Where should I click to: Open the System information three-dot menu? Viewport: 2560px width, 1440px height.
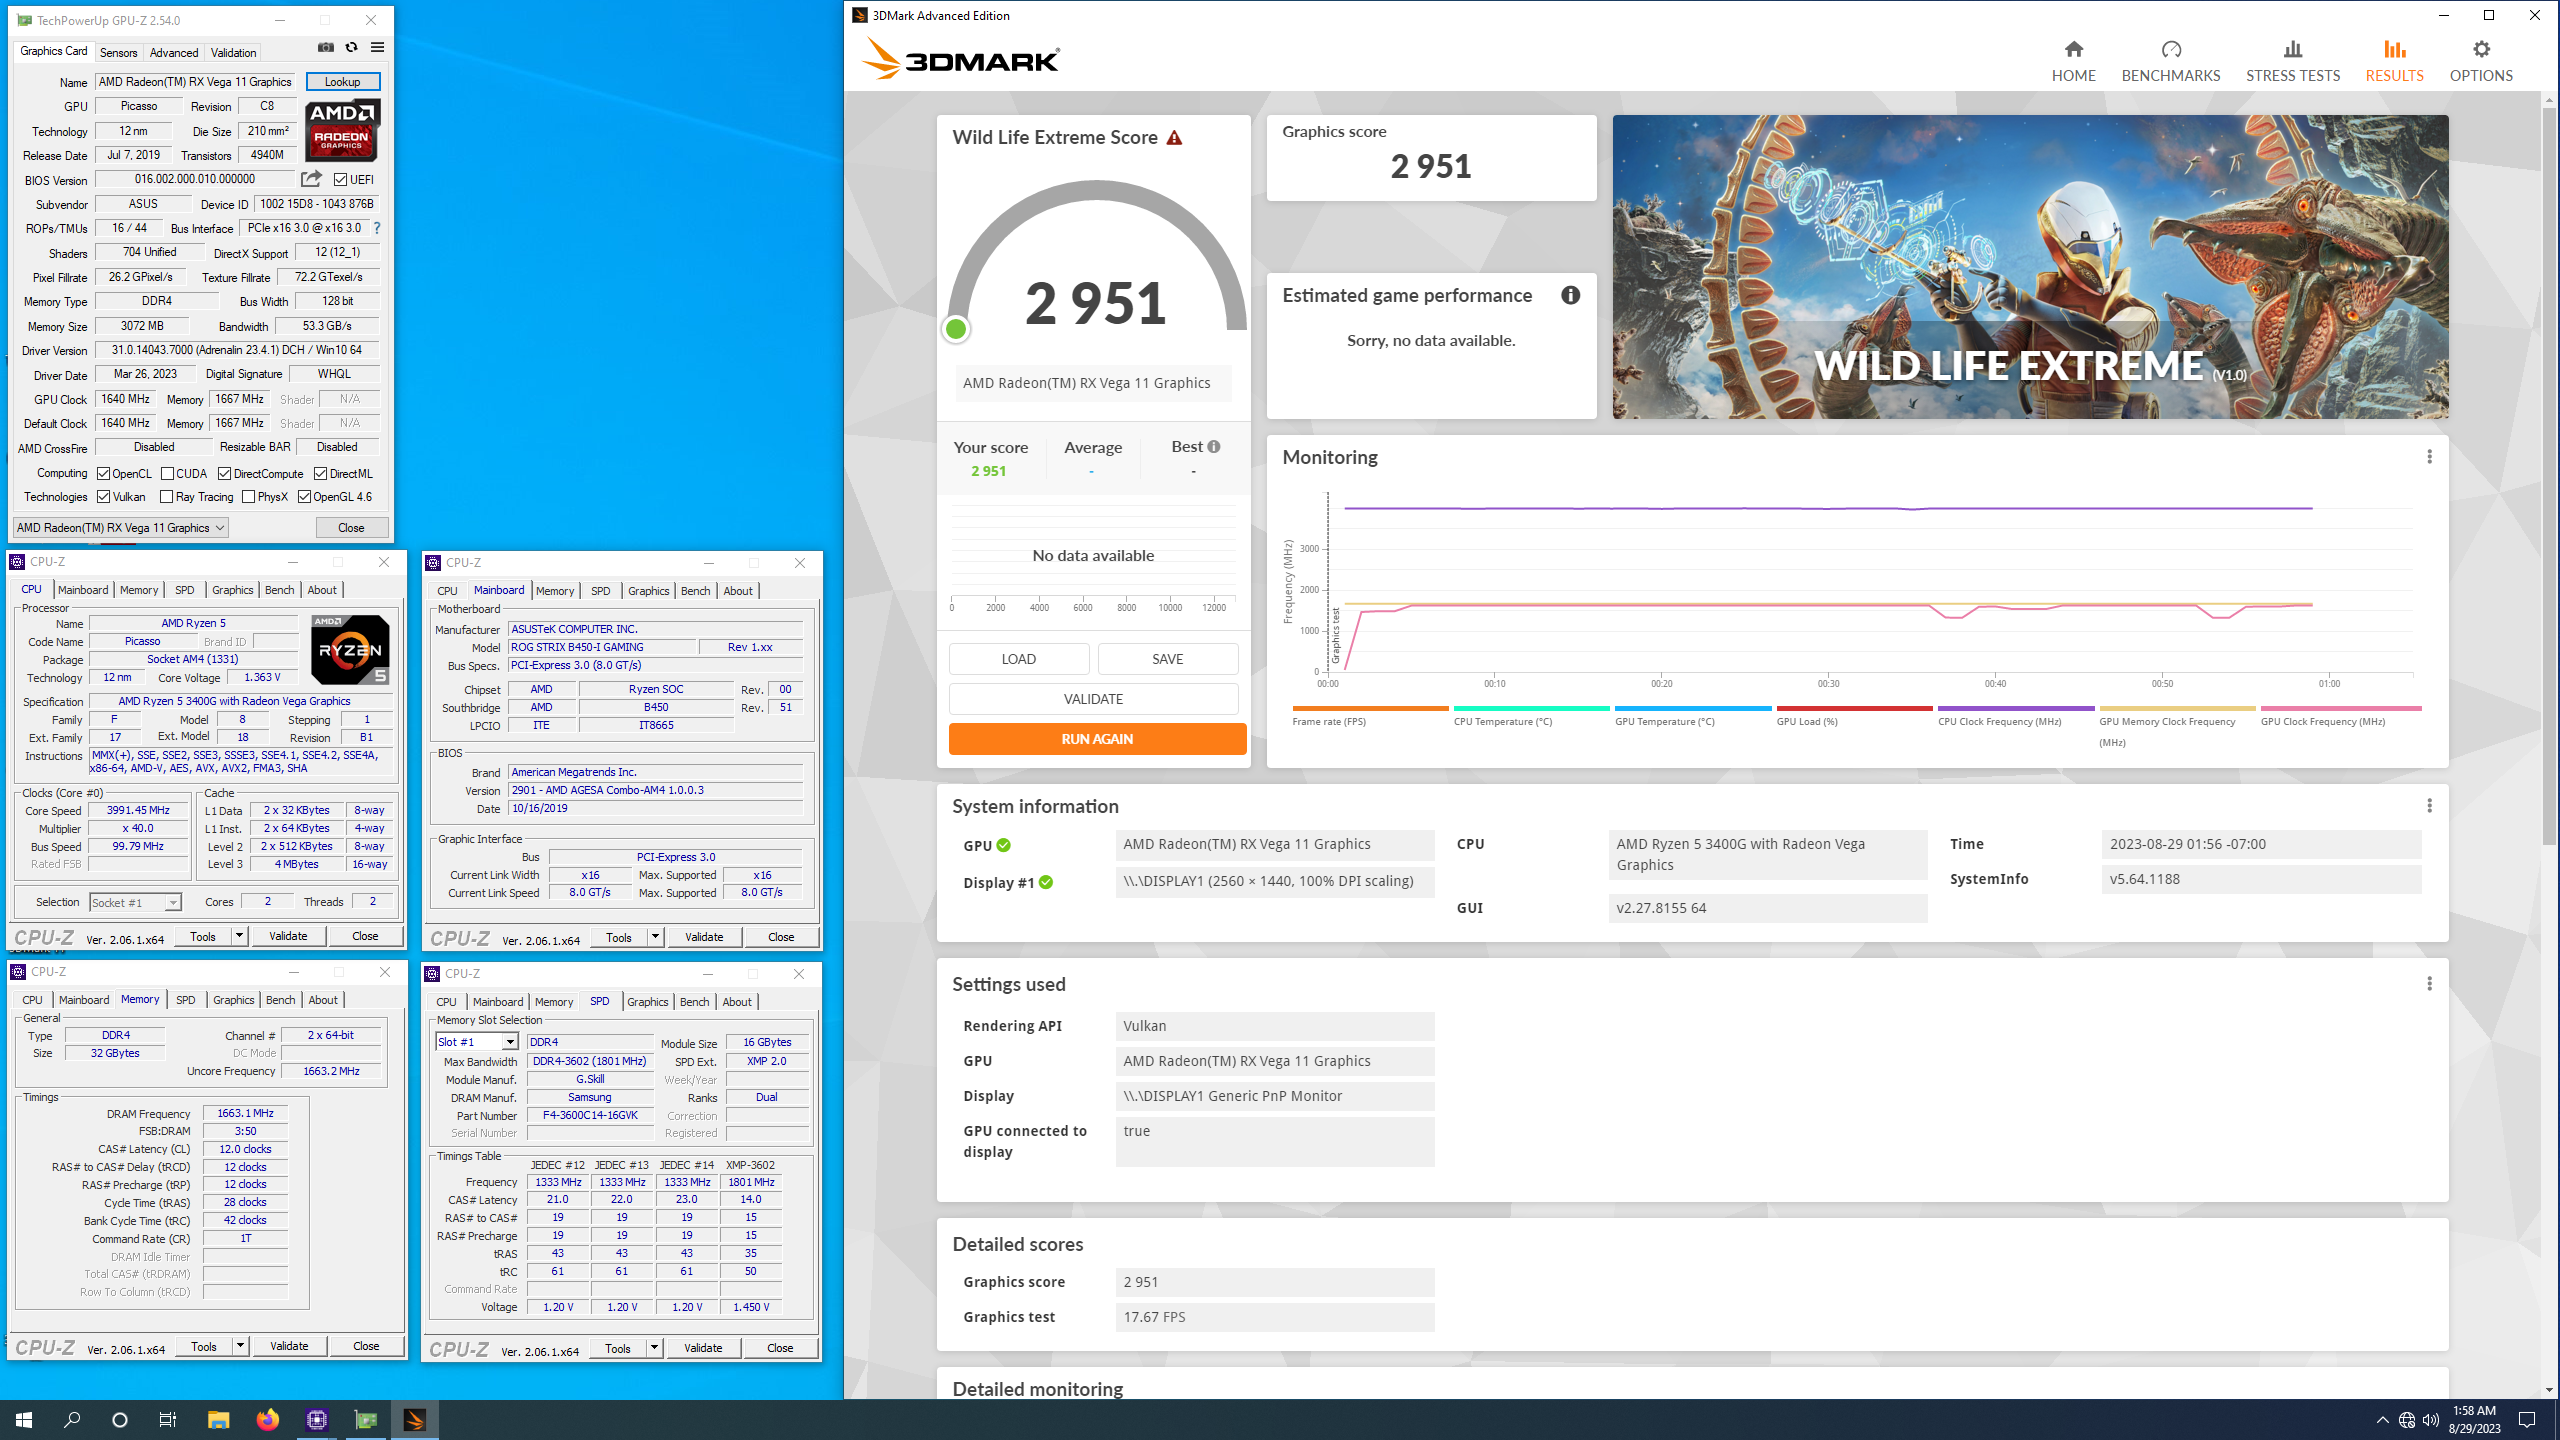point(2429,806)
